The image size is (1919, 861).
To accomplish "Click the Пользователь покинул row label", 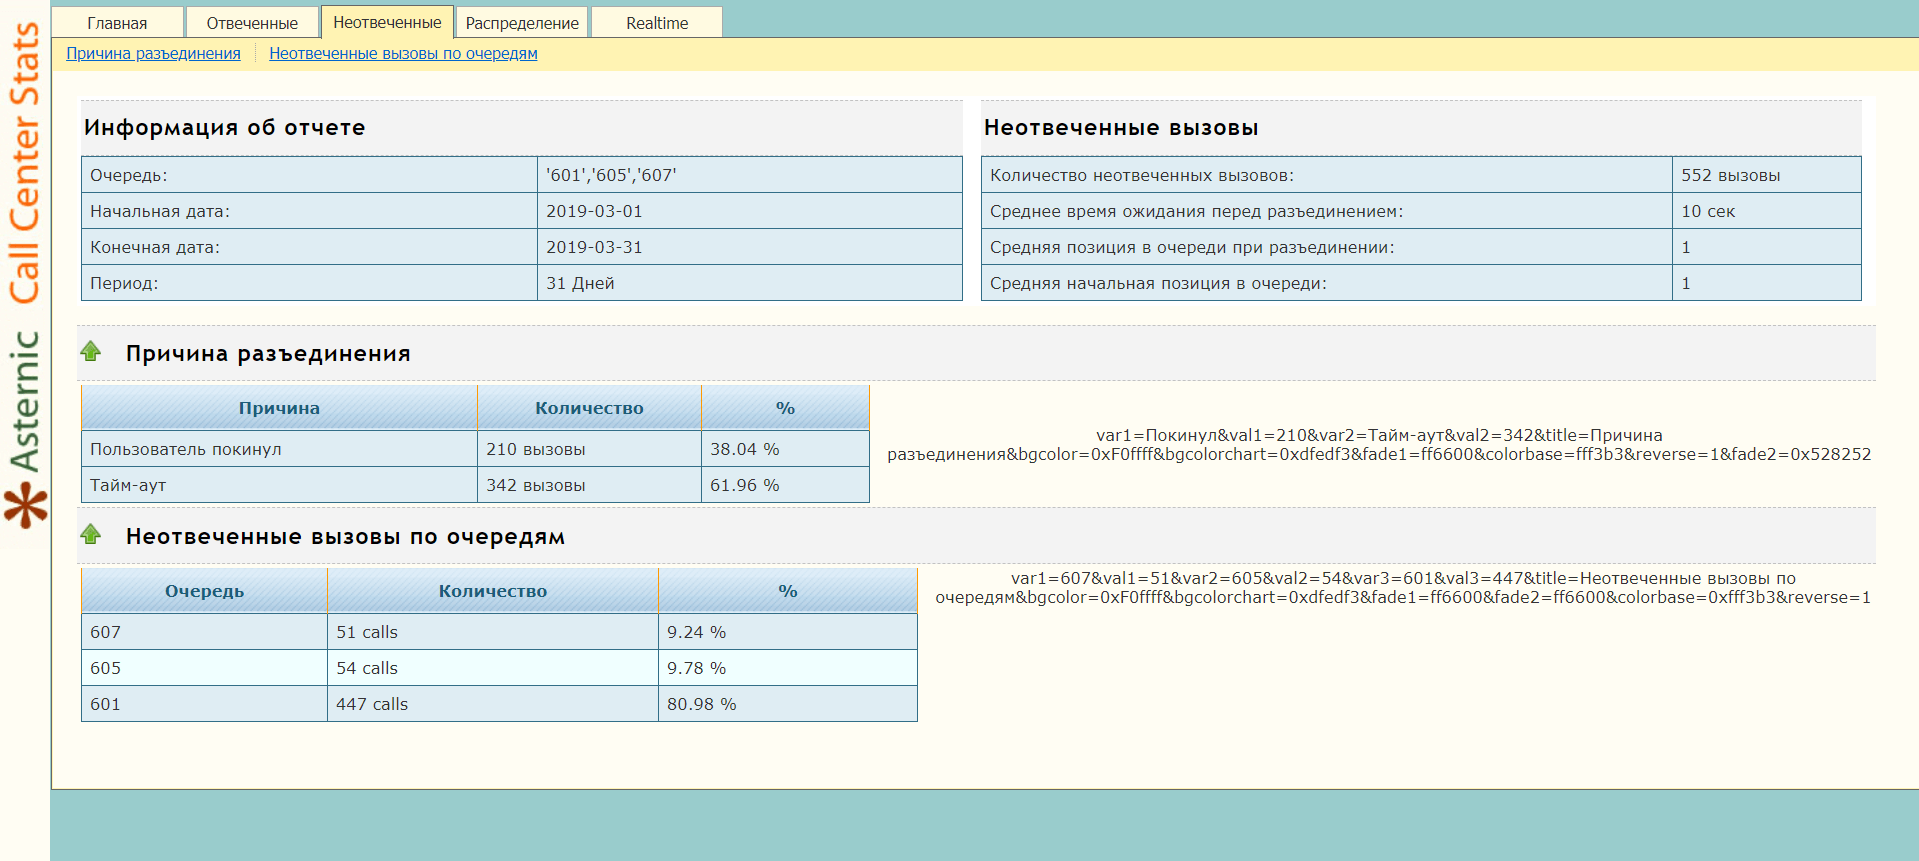I will tap(186, 449).
